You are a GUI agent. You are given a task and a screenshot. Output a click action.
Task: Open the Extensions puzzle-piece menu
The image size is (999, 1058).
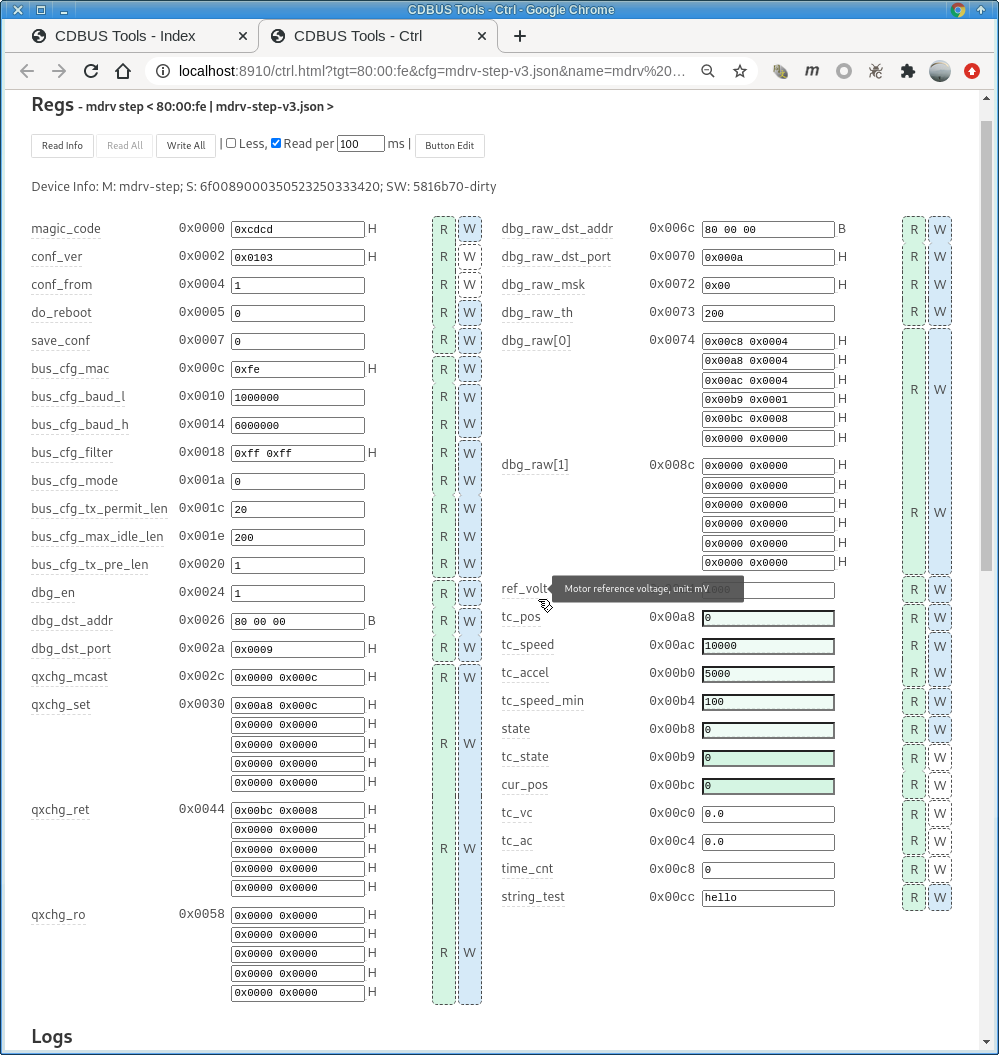pos(908,71)
